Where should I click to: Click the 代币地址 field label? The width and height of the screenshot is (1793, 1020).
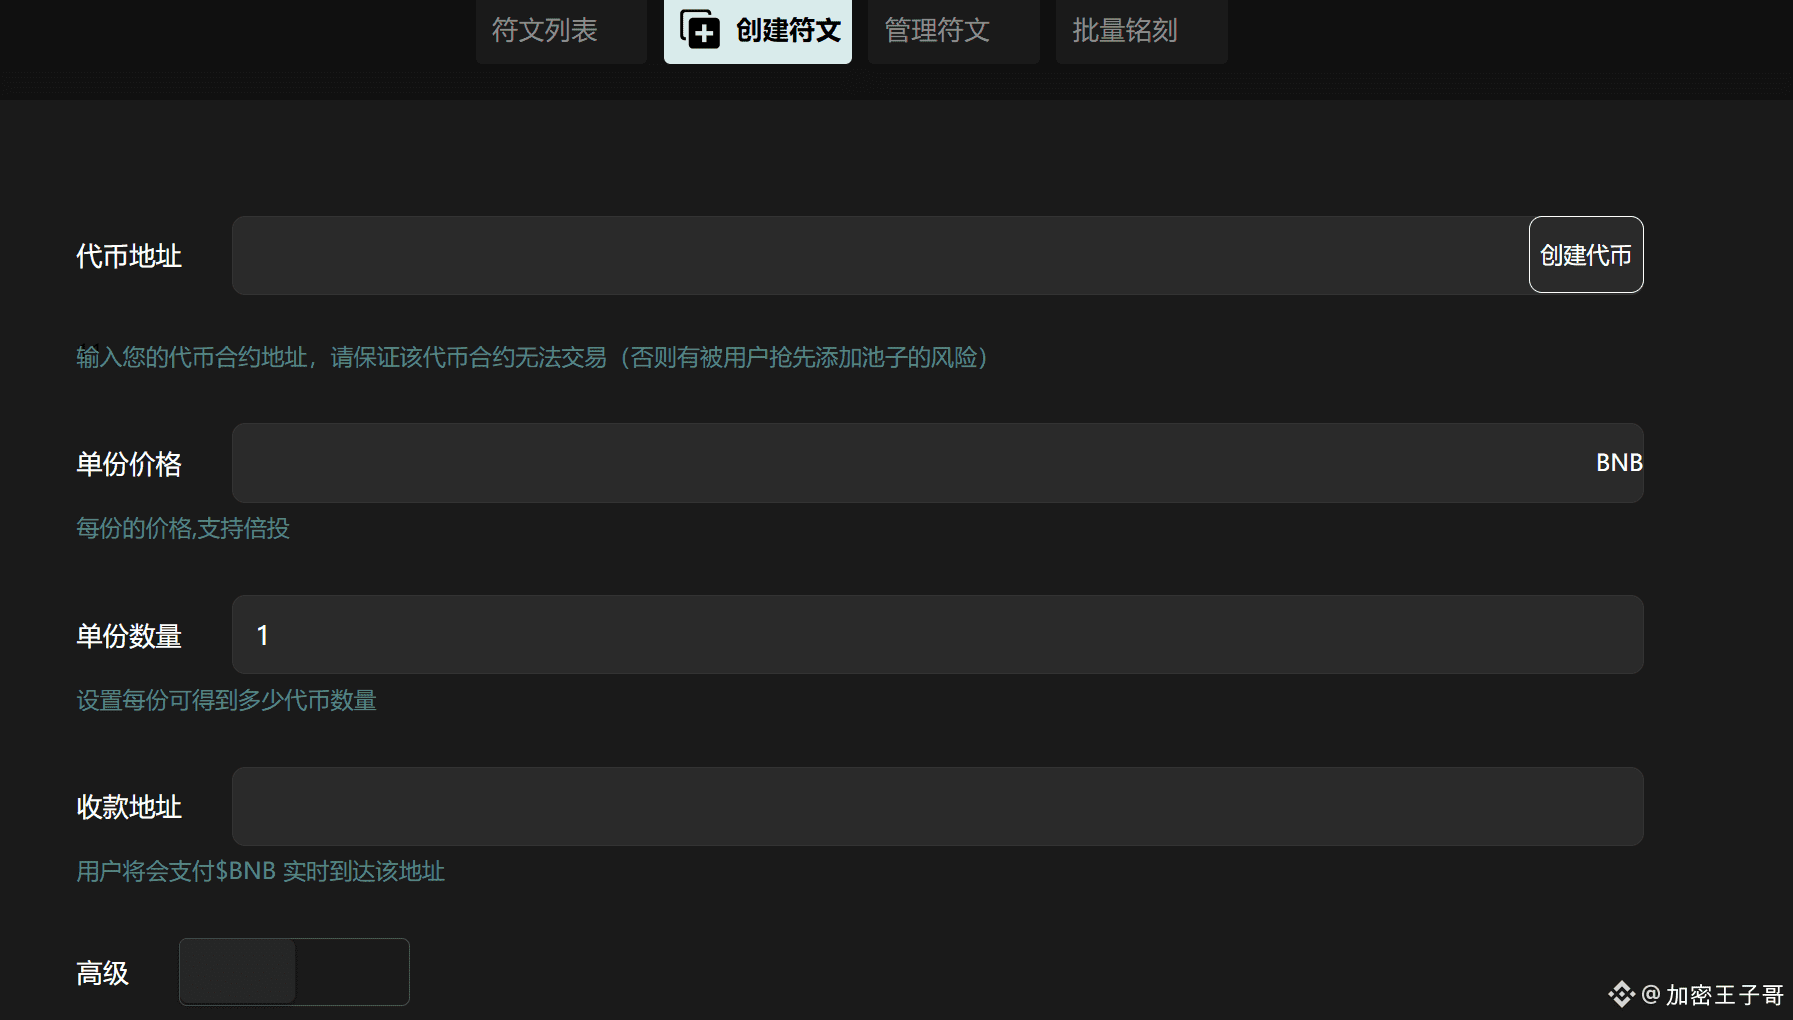point(128,256)
